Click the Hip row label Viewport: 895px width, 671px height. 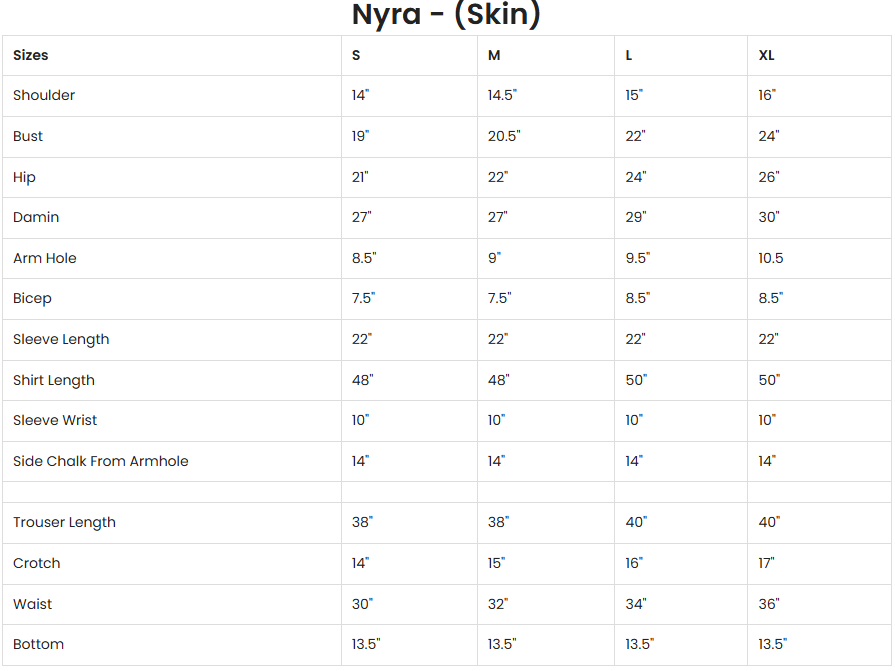[x=24, y=177]
